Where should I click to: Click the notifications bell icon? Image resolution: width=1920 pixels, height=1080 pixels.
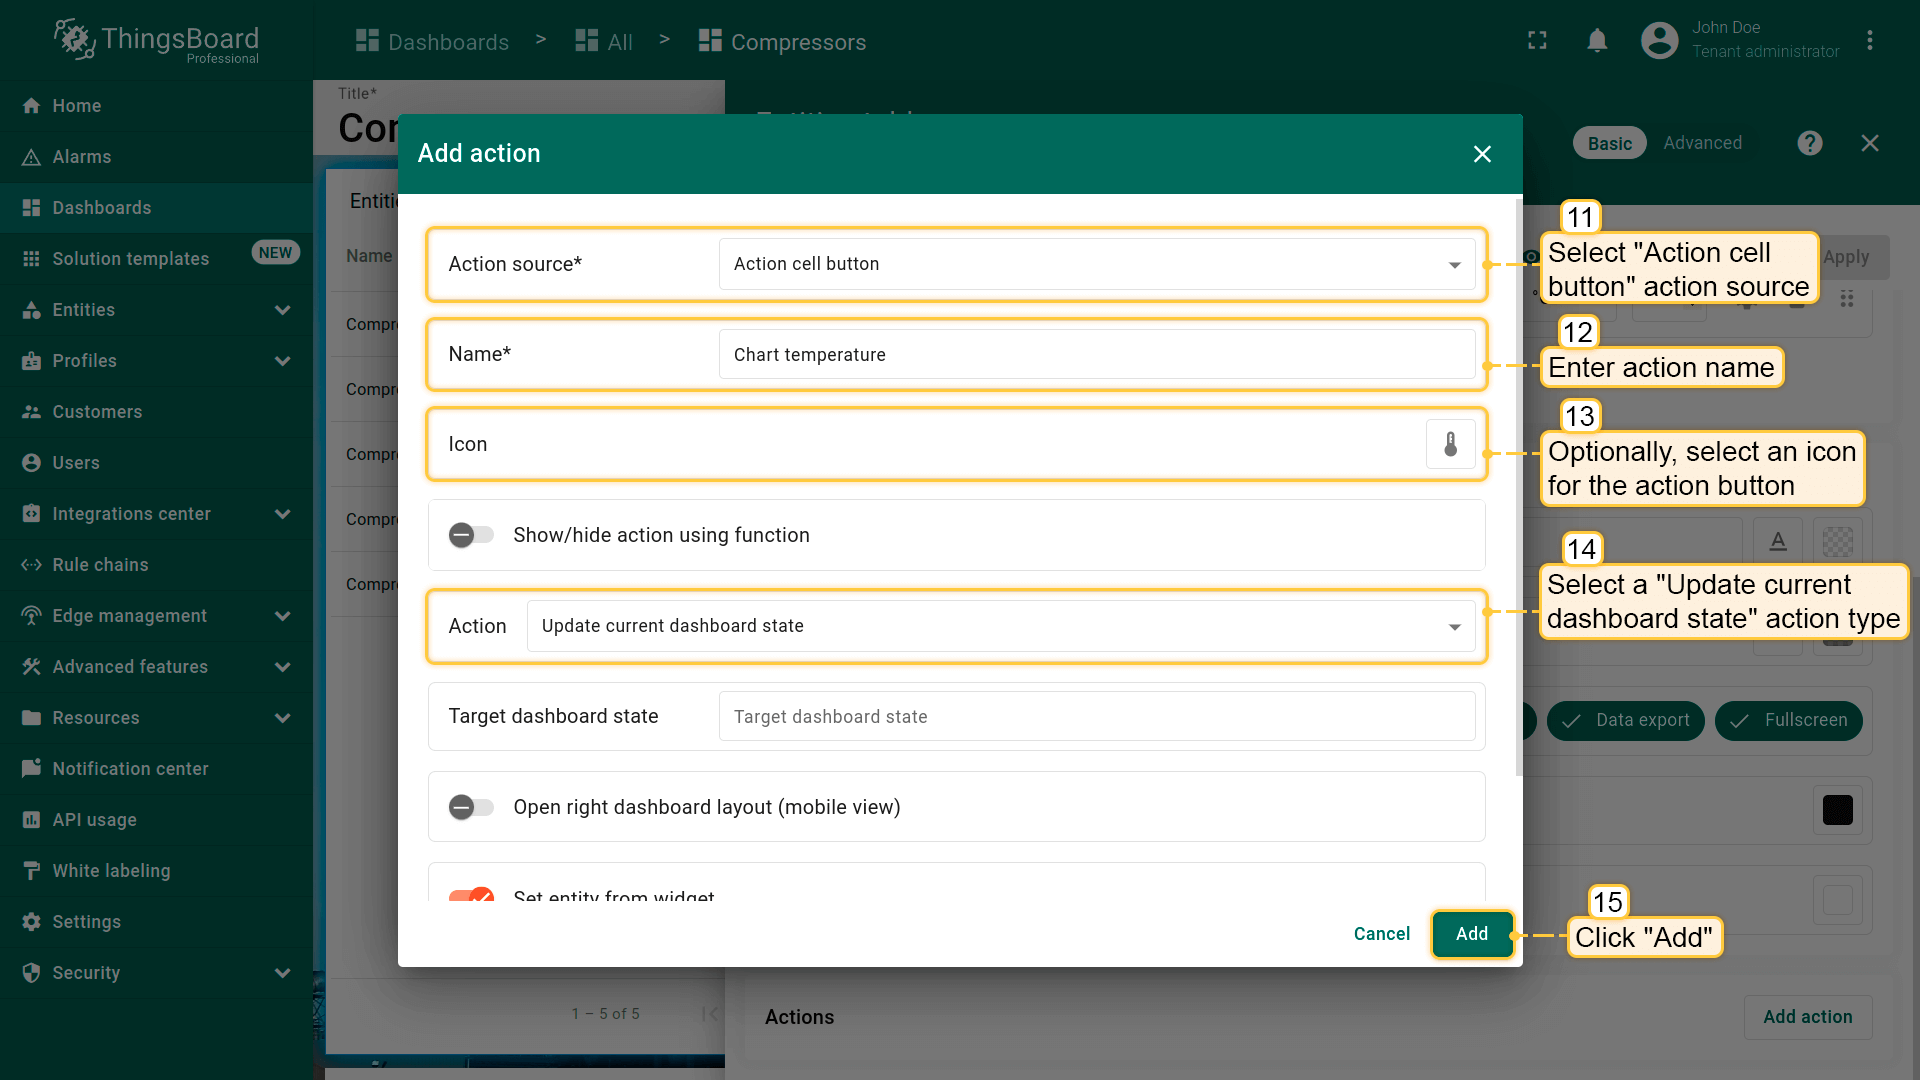(1597, 41)
